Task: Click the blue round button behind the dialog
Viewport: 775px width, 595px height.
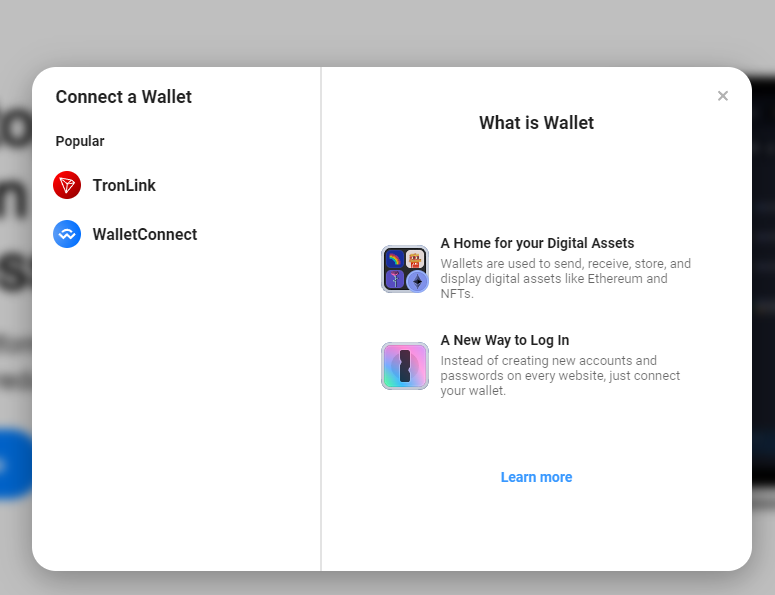Action: tap(14, 464)
